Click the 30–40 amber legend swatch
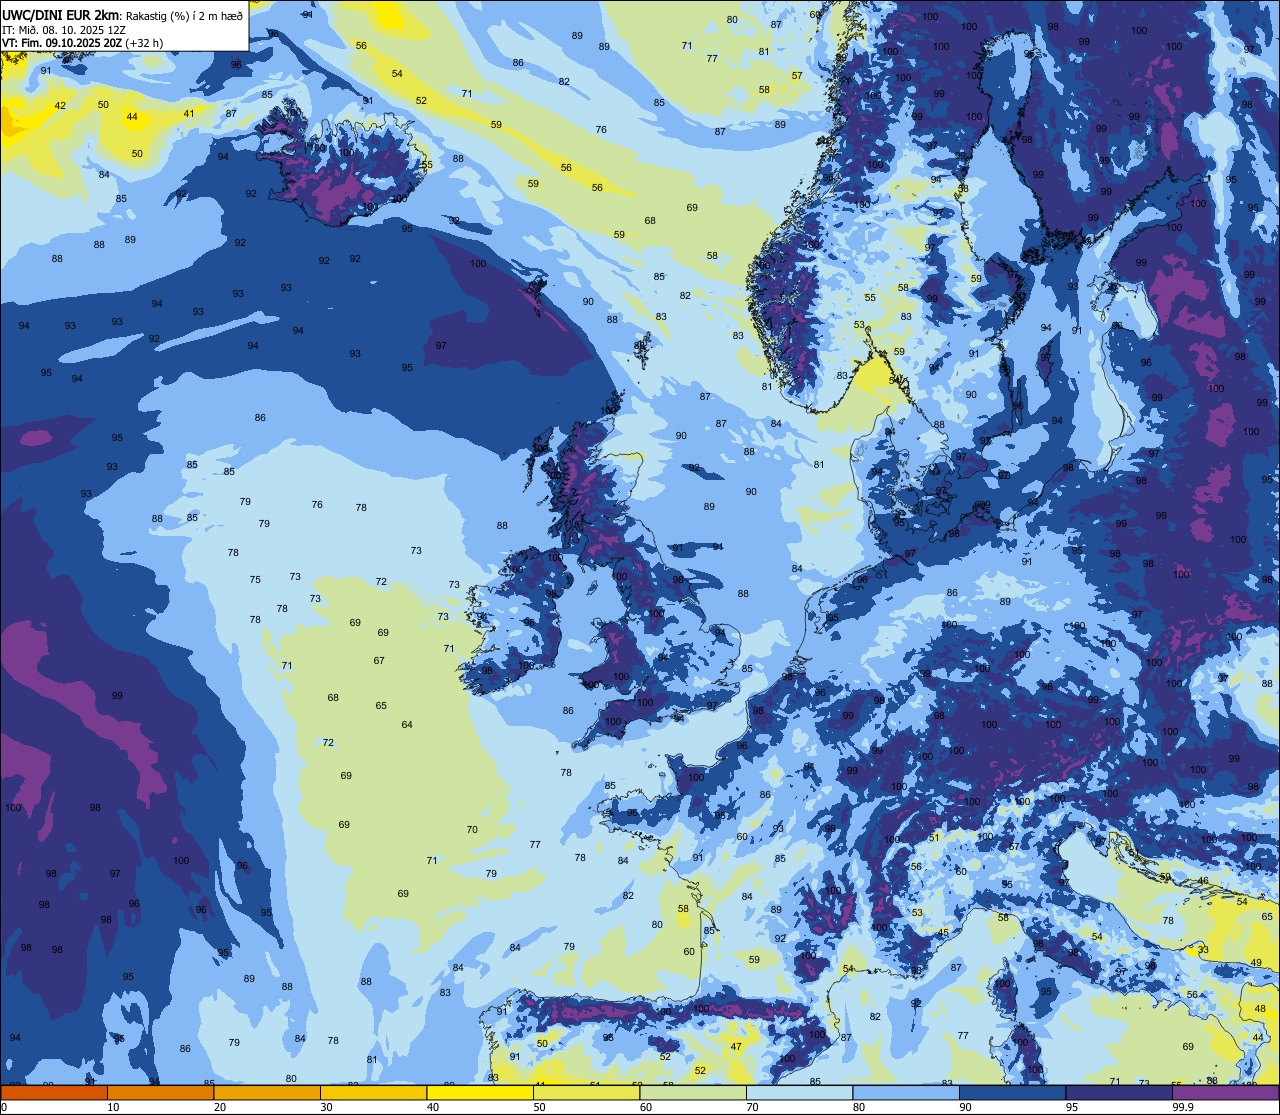 click(373, 1093)
